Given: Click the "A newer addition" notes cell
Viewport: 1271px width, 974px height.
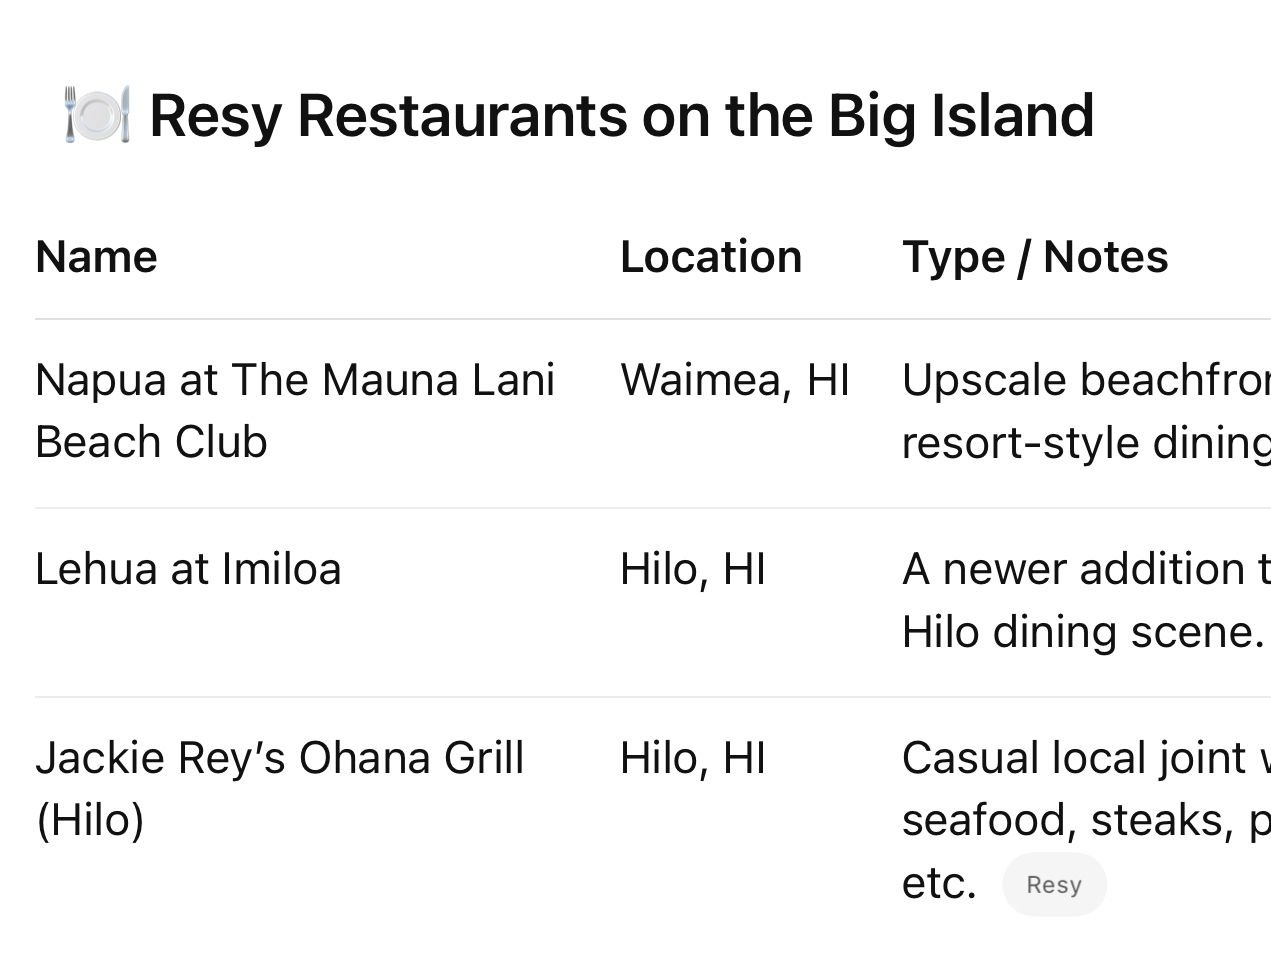Looking at the screenshot, I should coord(1085,570).
